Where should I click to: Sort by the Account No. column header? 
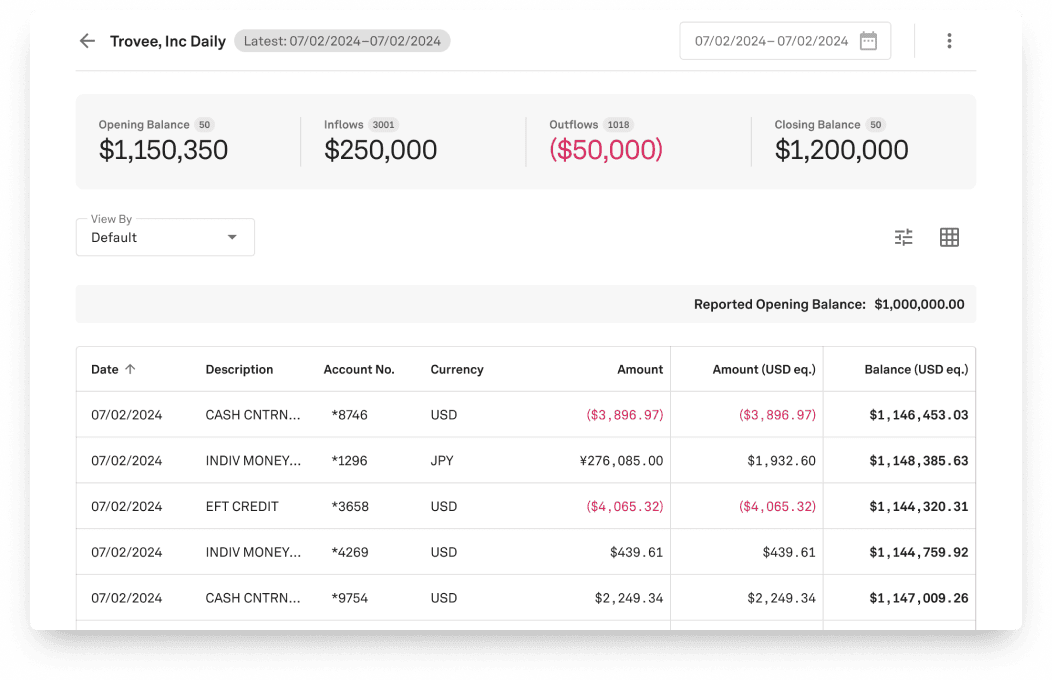coord(359,369)
